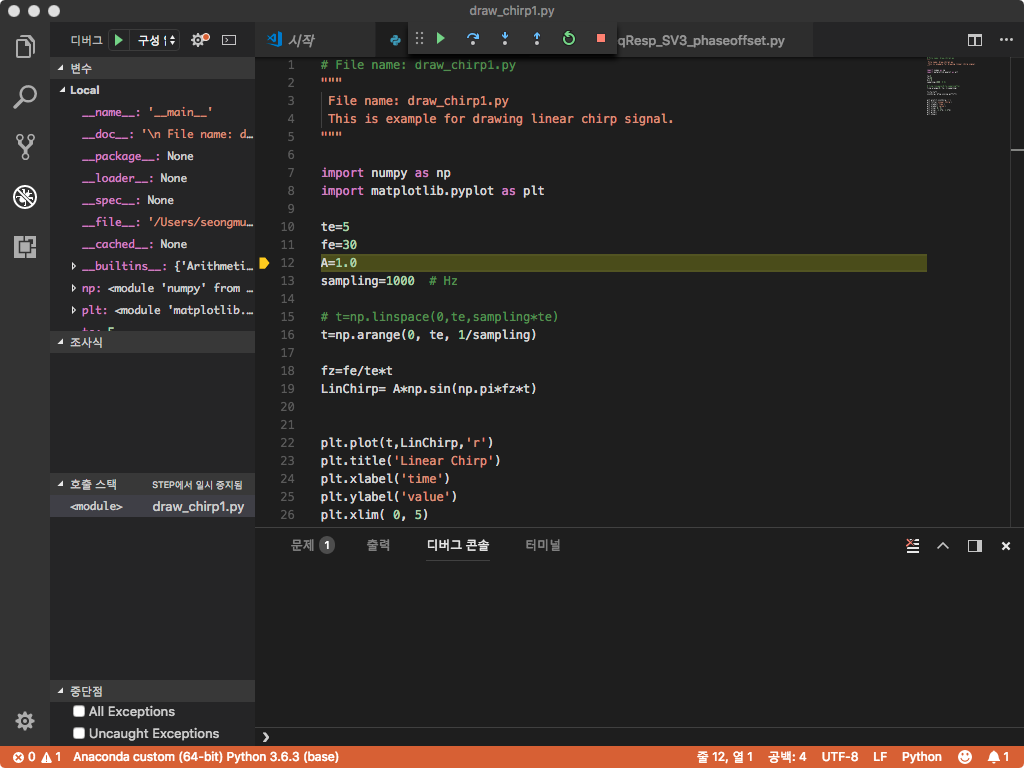The width and height of the screenshot is (1024, 768).
Task: Open the Extensions view icon
Action: click(25, 247)
